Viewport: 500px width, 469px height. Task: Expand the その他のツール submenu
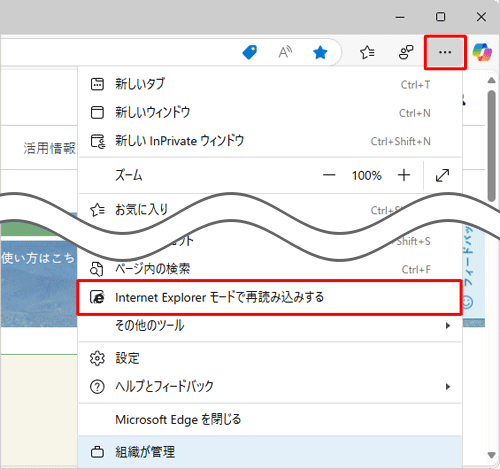point(270,325)
